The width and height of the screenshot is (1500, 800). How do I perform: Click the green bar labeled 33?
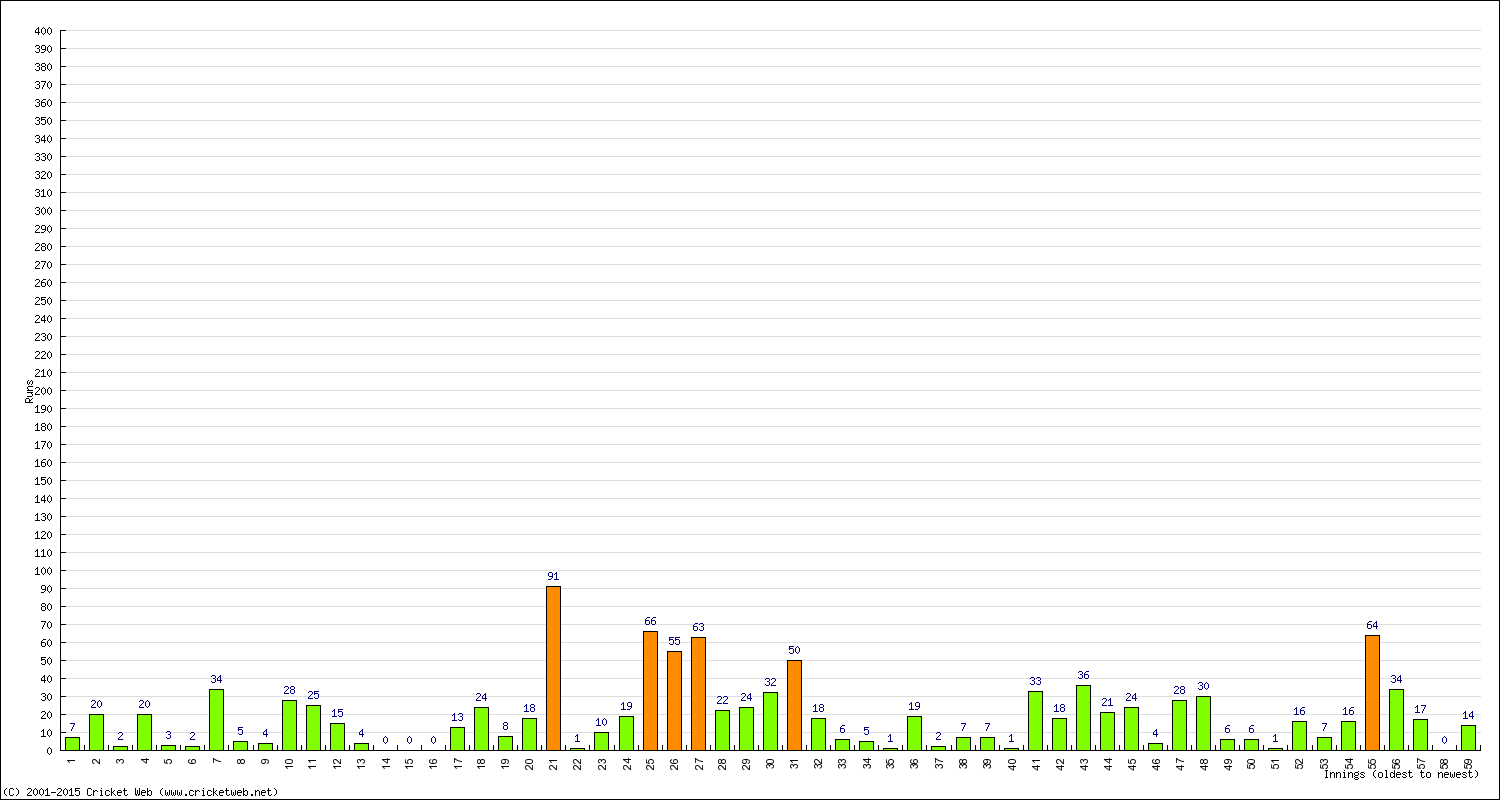pos(1035,720)
